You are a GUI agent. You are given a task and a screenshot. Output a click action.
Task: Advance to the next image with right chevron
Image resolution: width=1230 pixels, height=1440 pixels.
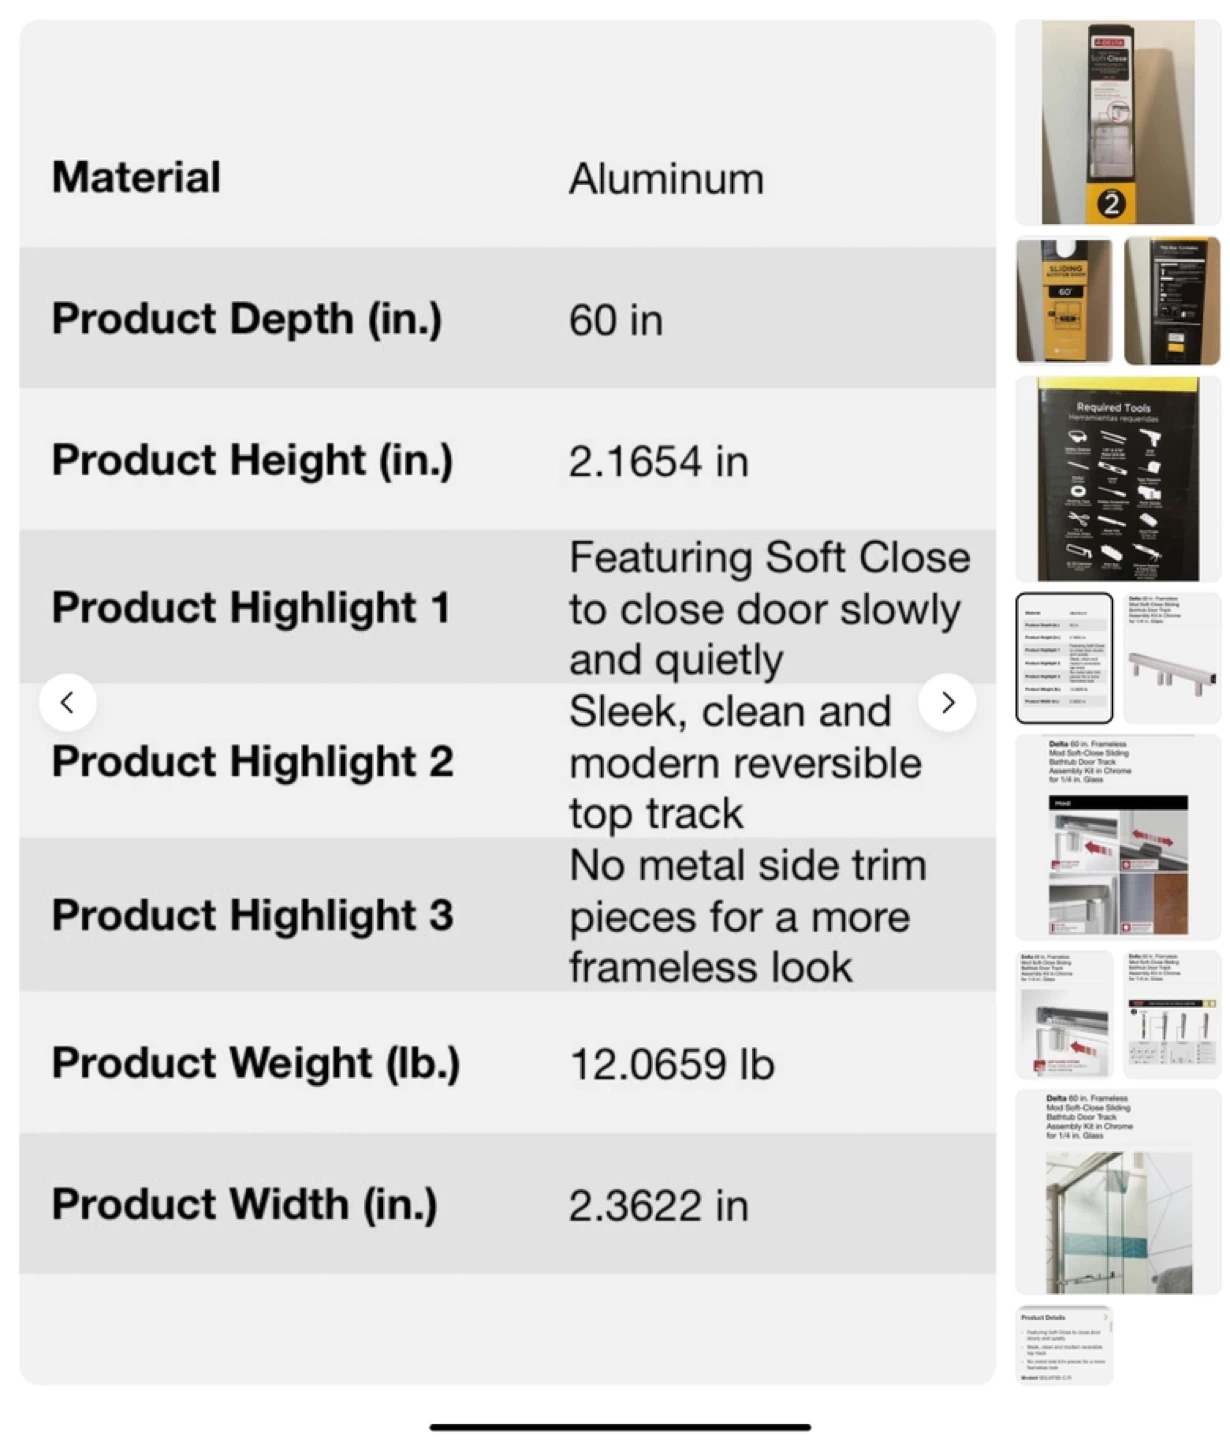947,703
